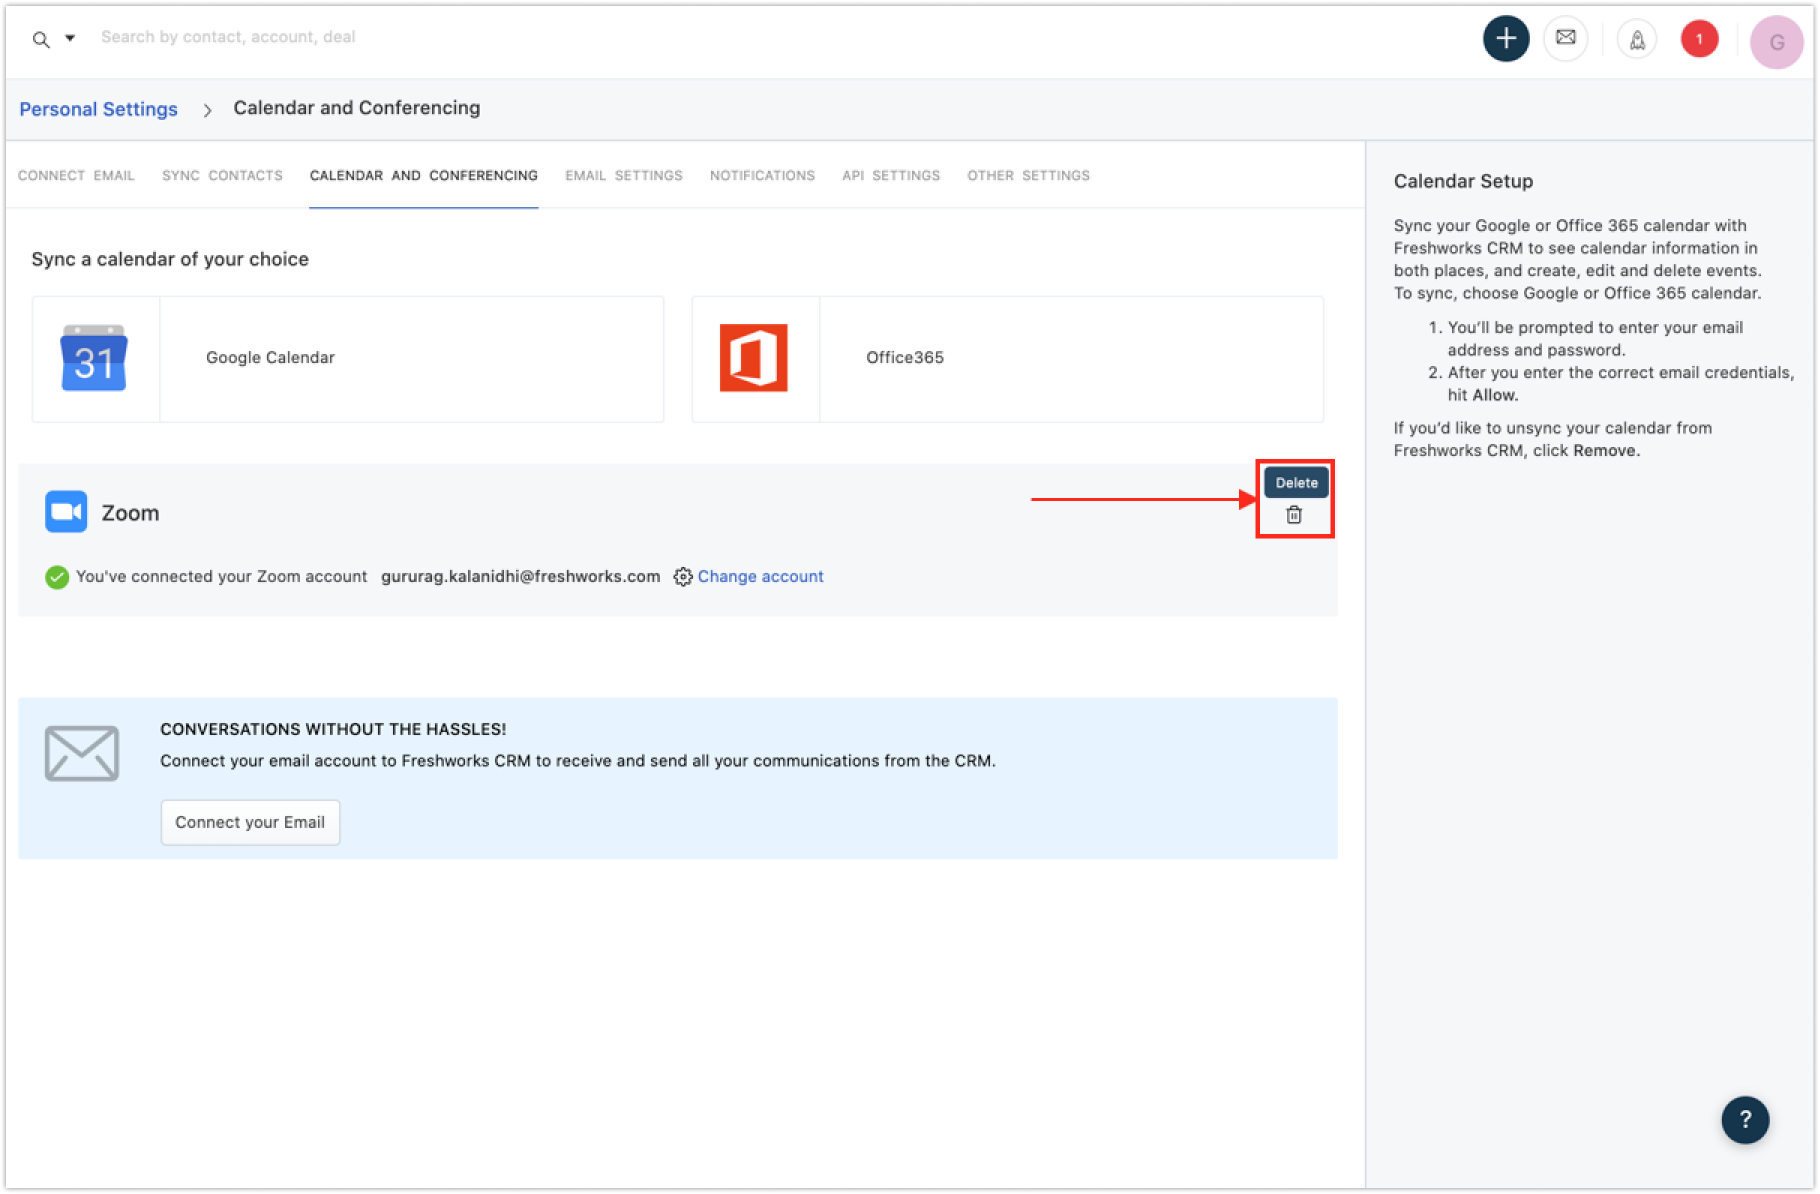Click the Connect your Email button
This screenshot has width=1820, height=1194.
[x=250, y=822]
